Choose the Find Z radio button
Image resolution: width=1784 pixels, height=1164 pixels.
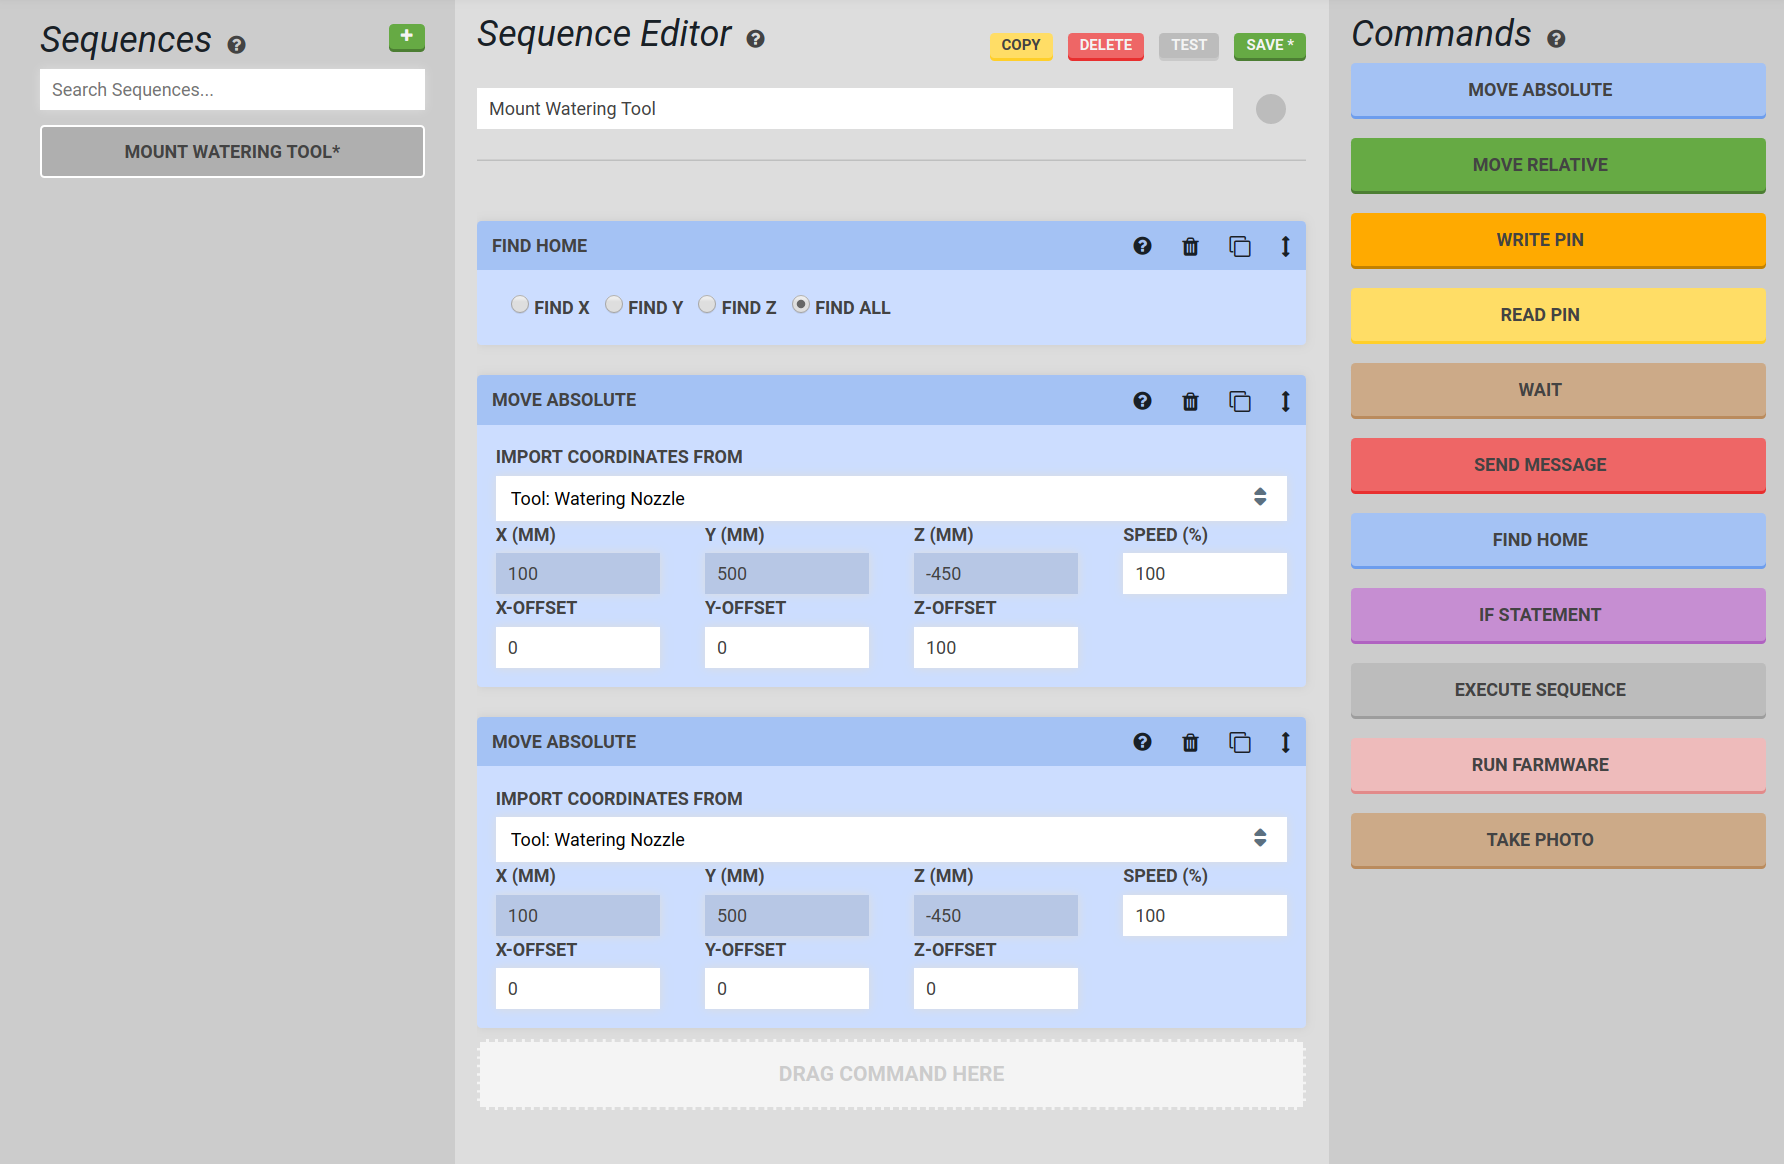pyautogui.click(x=707, y=305)
